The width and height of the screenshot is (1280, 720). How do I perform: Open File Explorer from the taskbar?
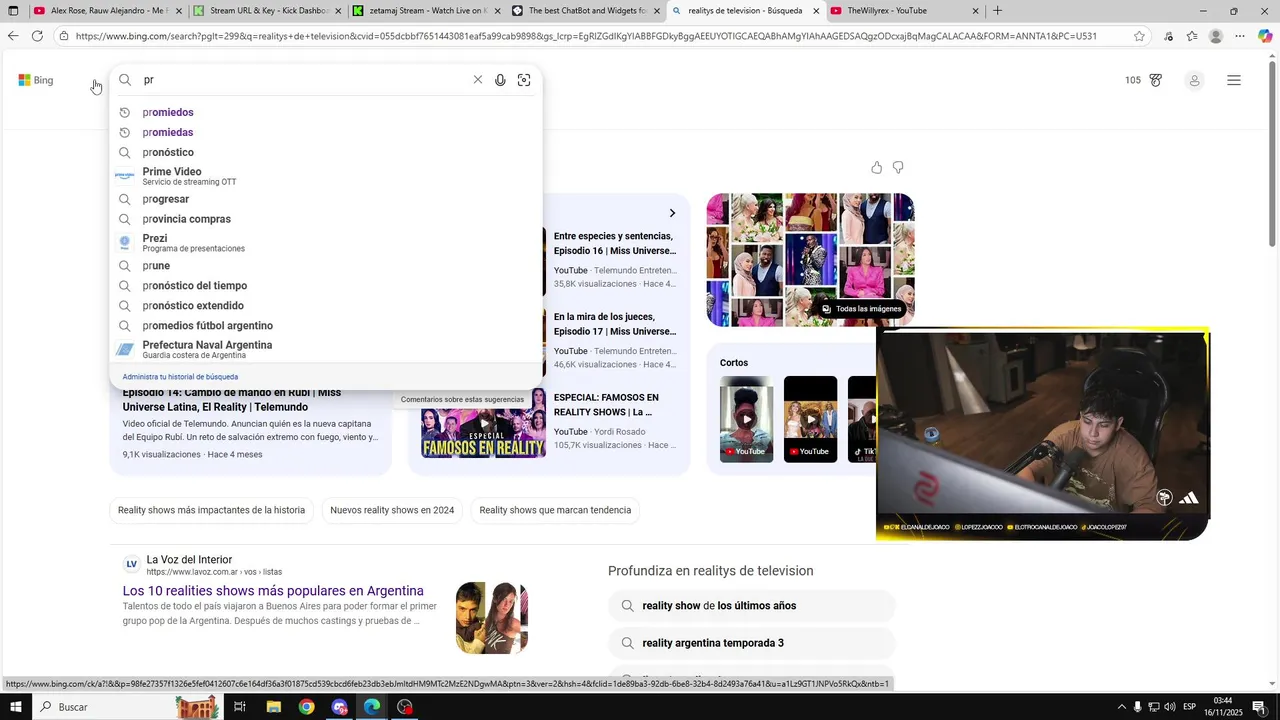273,707
